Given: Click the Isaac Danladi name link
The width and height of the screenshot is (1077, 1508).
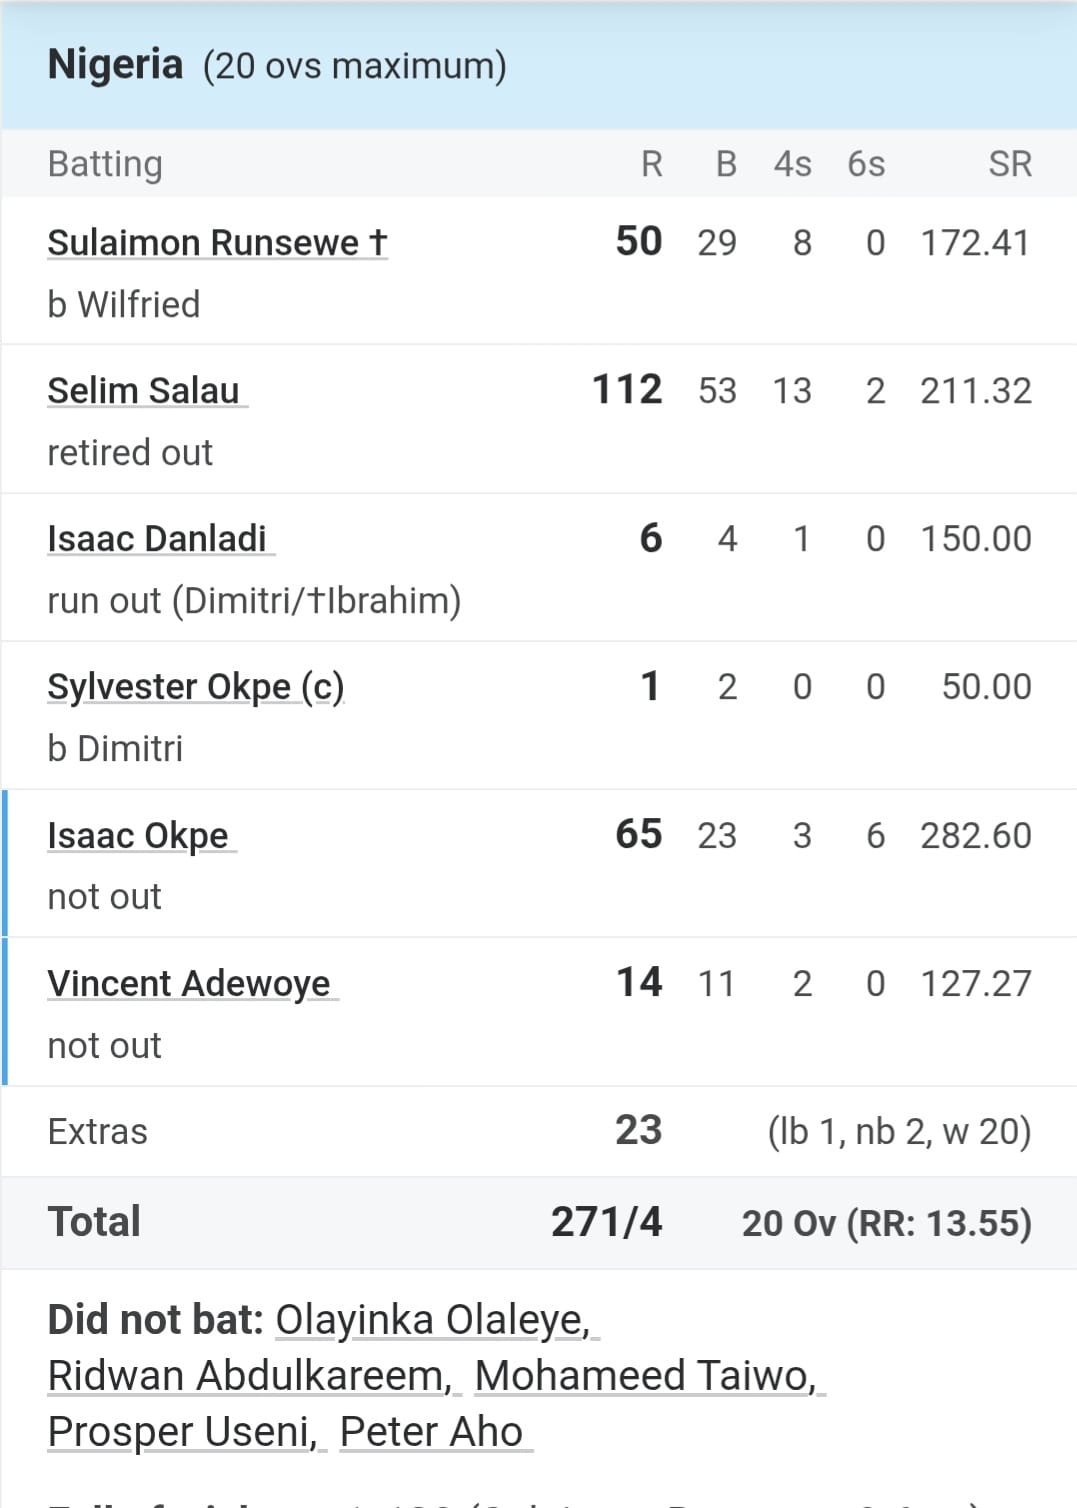Looking at the screenshot, I should [x=157, y=539].
